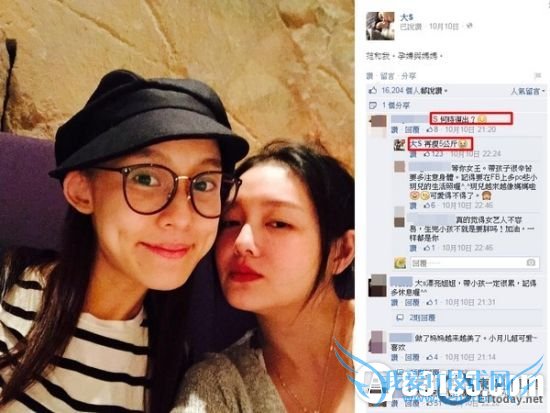Image resolution: width=550 pixels, height=413 pixels.
Task: Click the camera icon in reply box
Action: pyautogui.click(x=531, y=263)
